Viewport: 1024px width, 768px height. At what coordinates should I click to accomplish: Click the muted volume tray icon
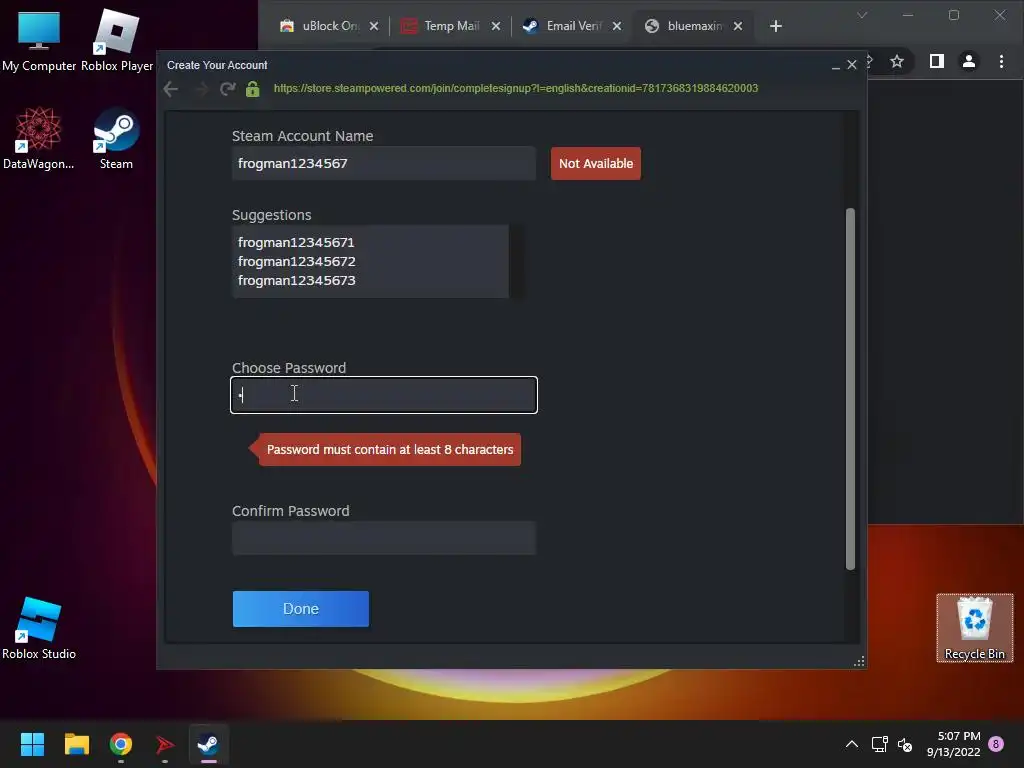(905, 744)
